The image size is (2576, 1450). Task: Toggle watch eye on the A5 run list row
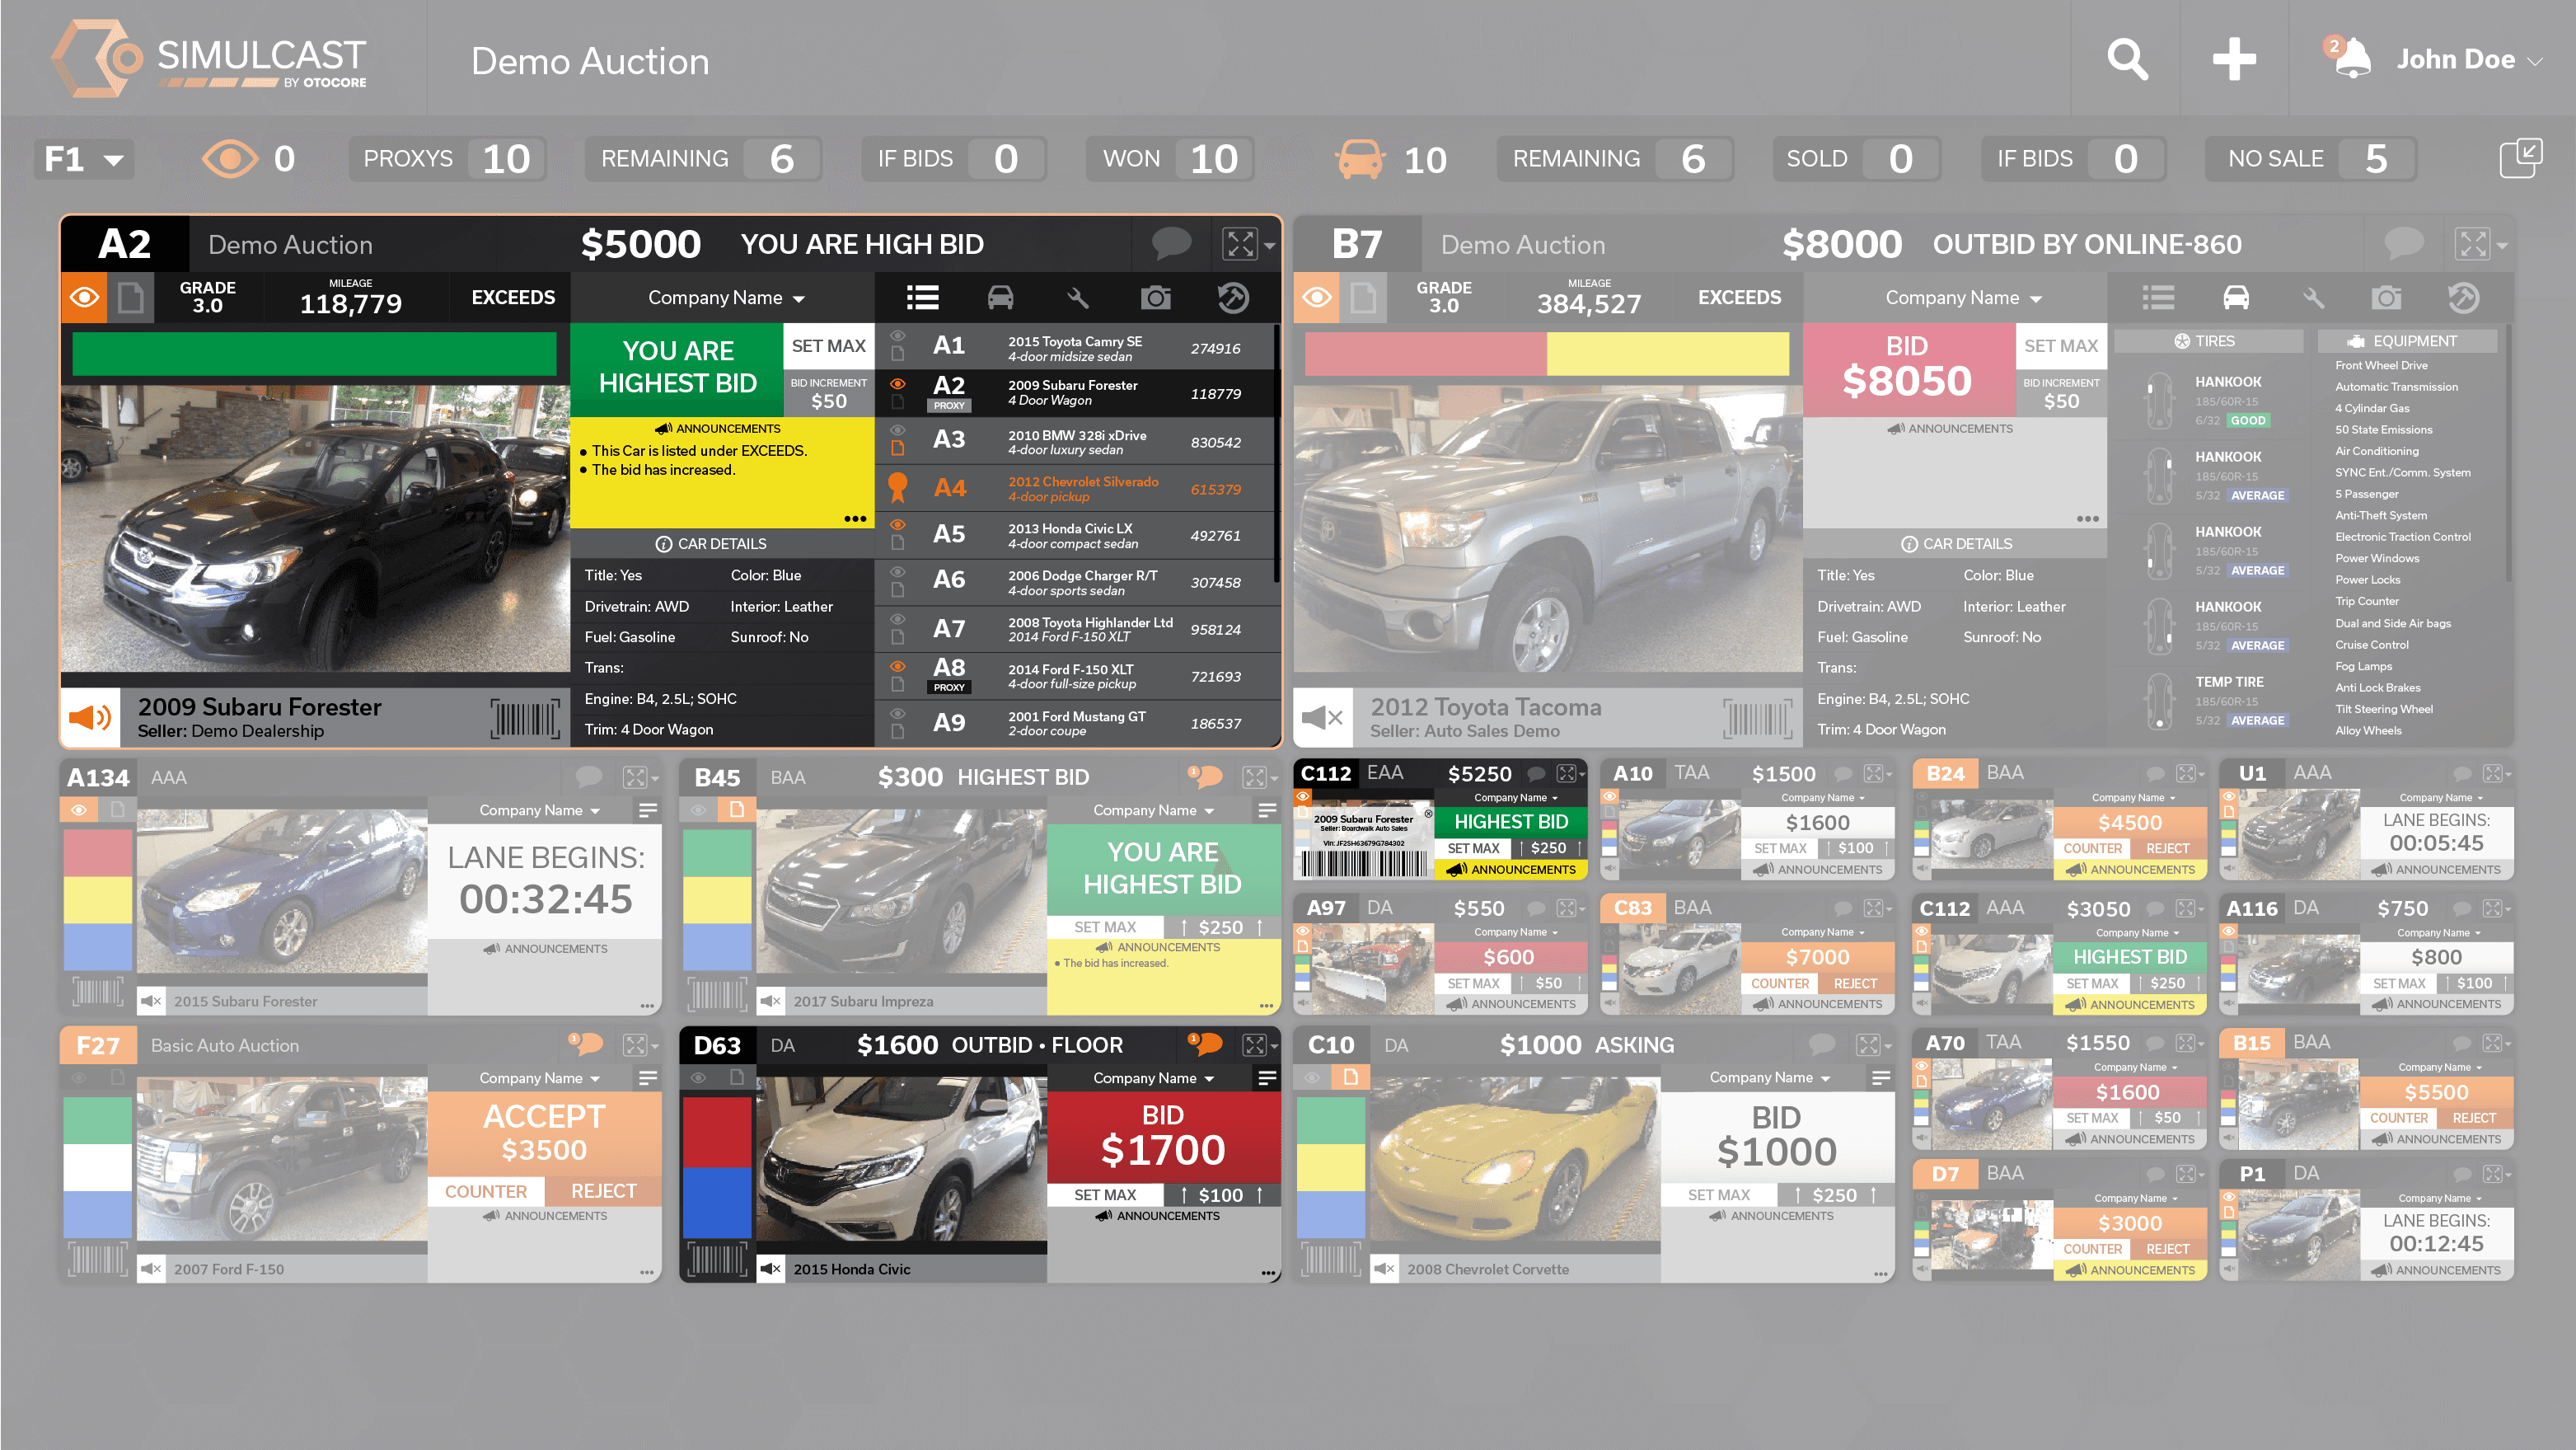898,525
